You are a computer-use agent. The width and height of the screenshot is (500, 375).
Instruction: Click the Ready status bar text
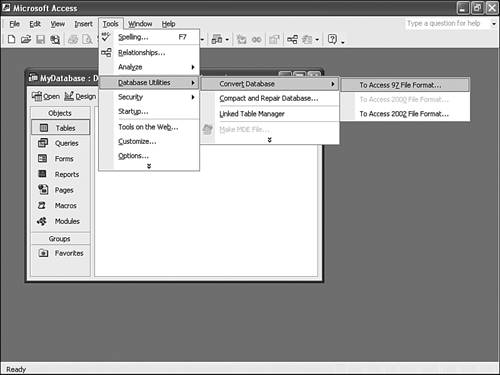tap(16, 369)
